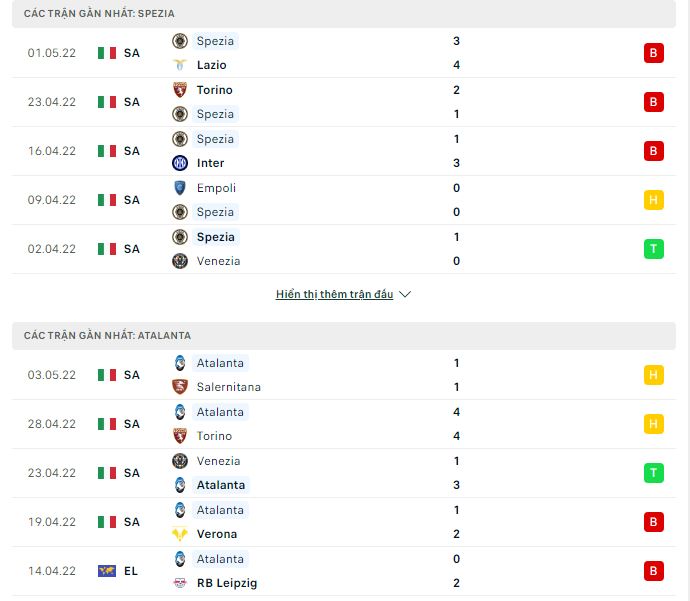Click the red B badge for Atalanta vs Verona

pos(653,522)
